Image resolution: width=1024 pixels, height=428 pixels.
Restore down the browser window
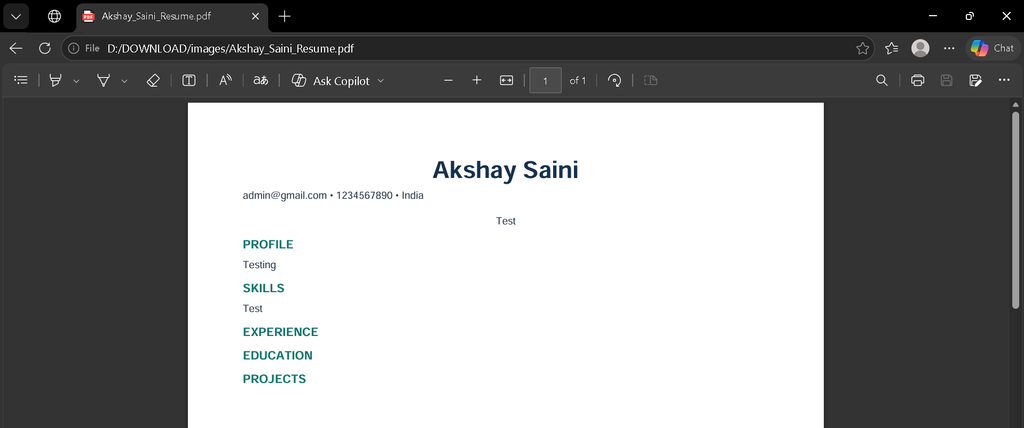[970, 16]
